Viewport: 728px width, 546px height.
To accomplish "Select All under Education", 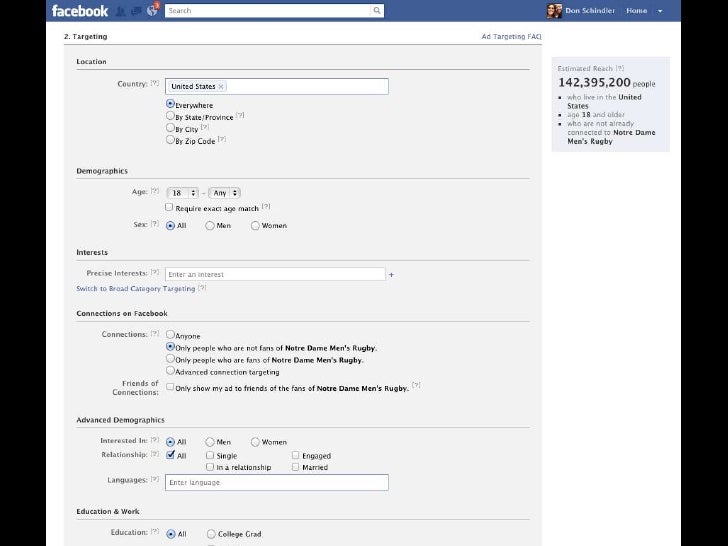I will [x=170, y=534].
